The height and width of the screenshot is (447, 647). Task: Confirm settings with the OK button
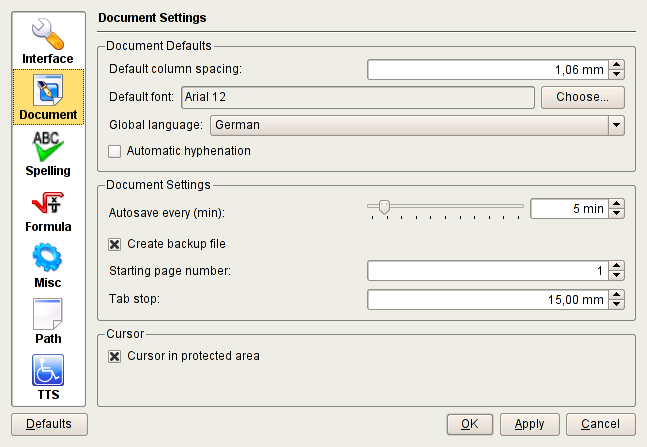470,424
